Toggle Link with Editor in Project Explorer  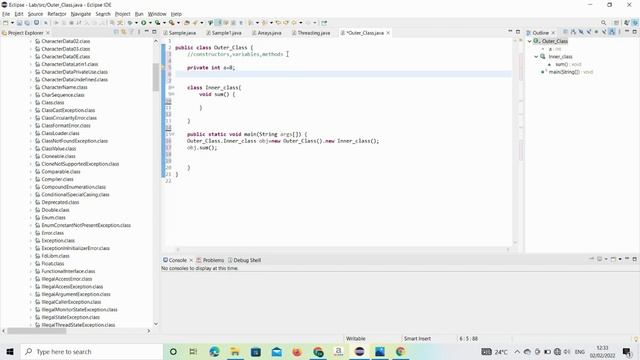point(124,31)
